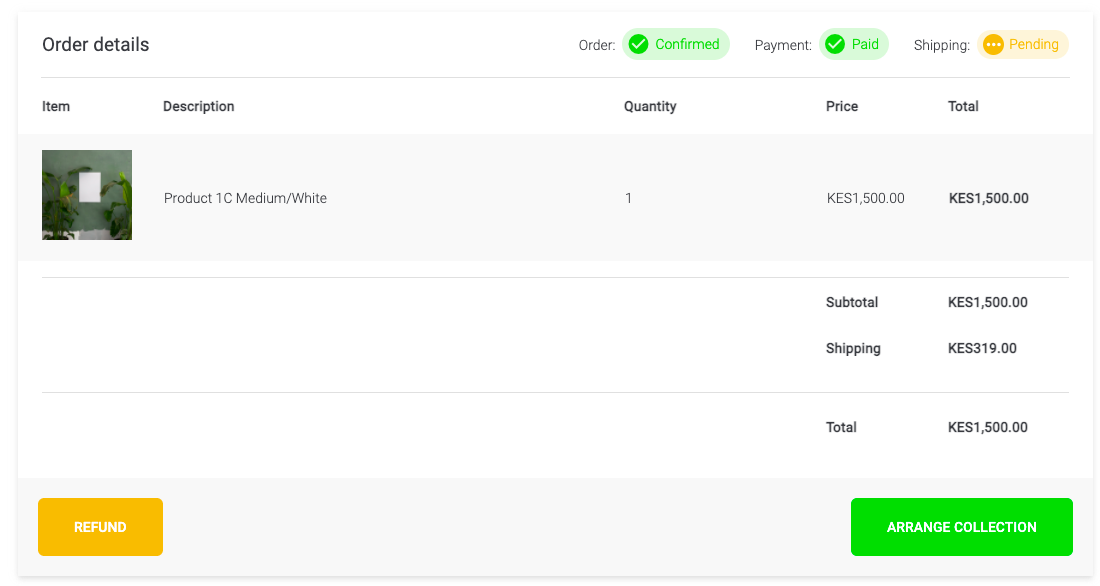
Task: Select the Confirmed order status badge
Action: point(676,44)
